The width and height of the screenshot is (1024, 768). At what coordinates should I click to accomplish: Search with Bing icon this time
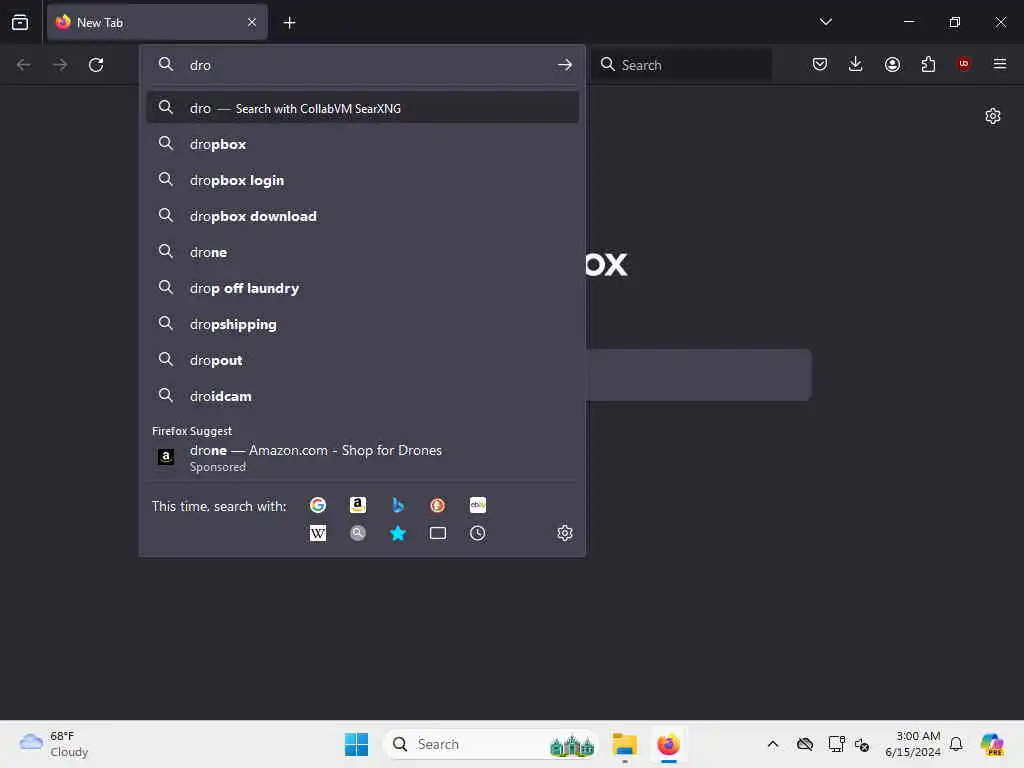(x=398, y=505)
